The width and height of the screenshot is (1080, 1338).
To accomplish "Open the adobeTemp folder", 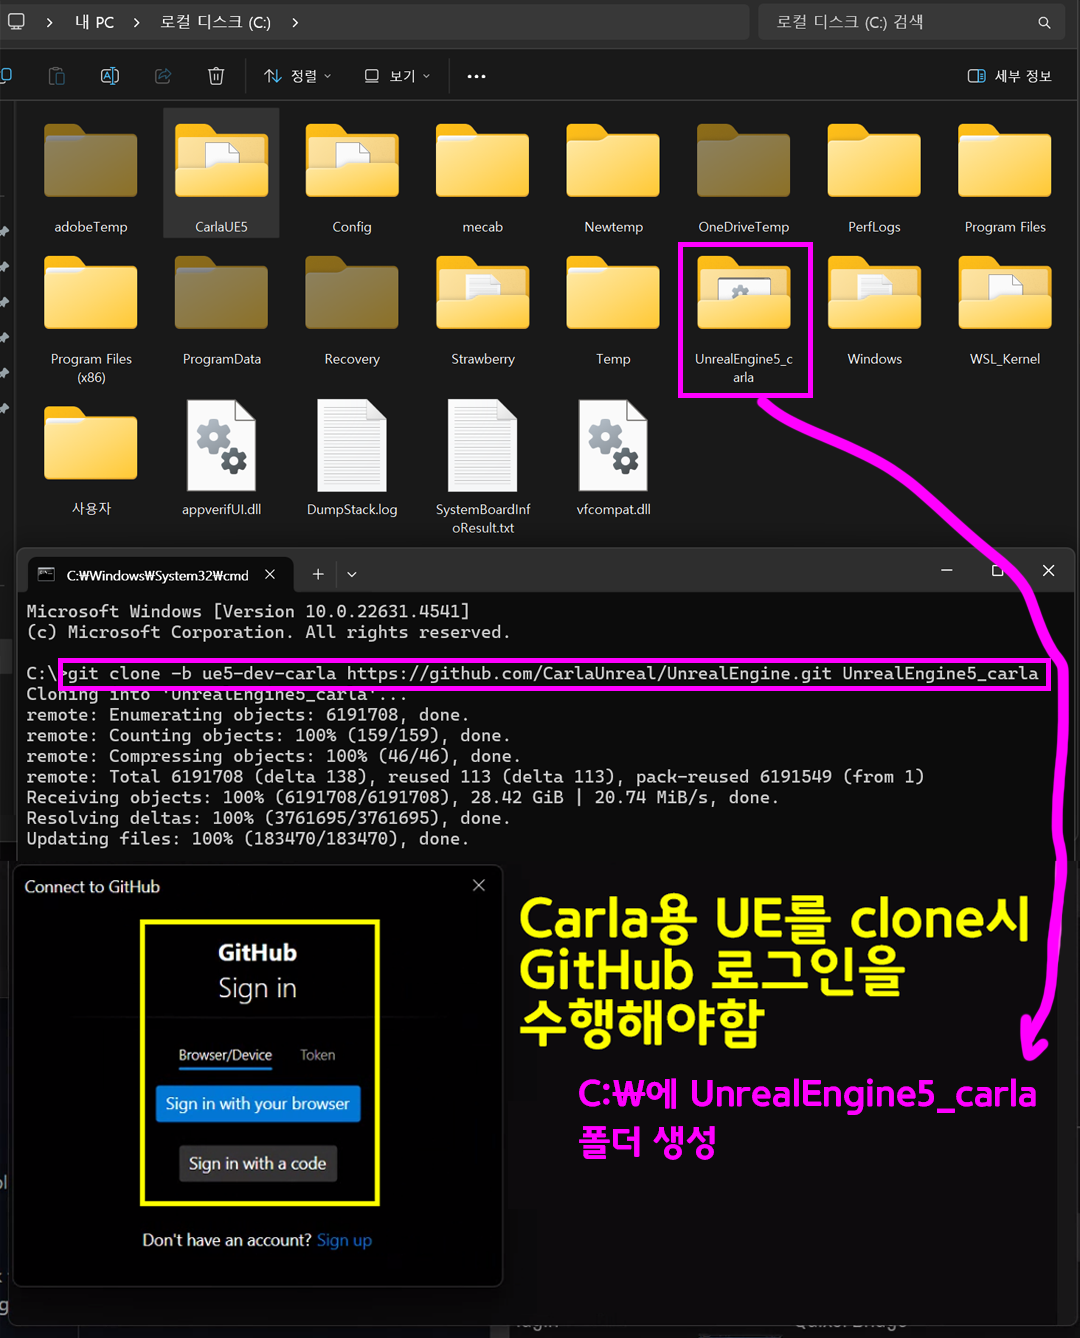I will coord(91,178).
